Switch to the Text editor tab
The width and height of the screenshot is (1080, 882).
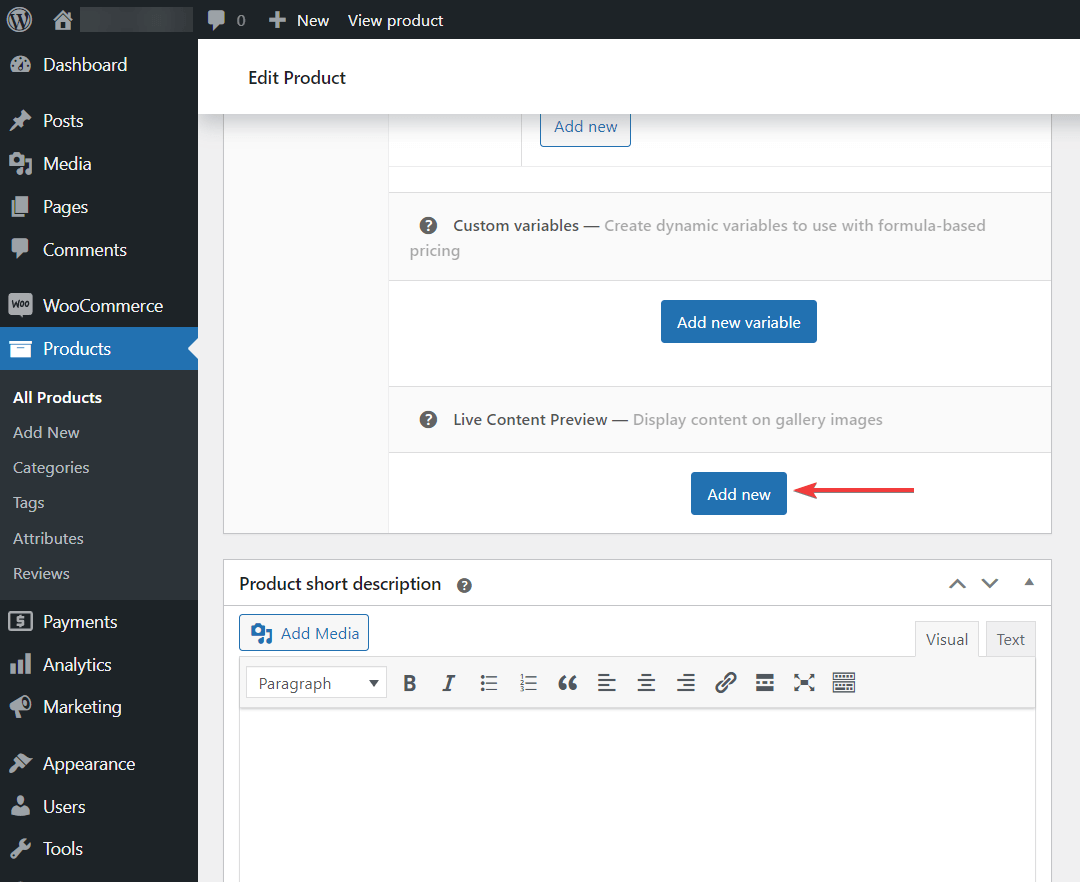[x=1010, y=640]
